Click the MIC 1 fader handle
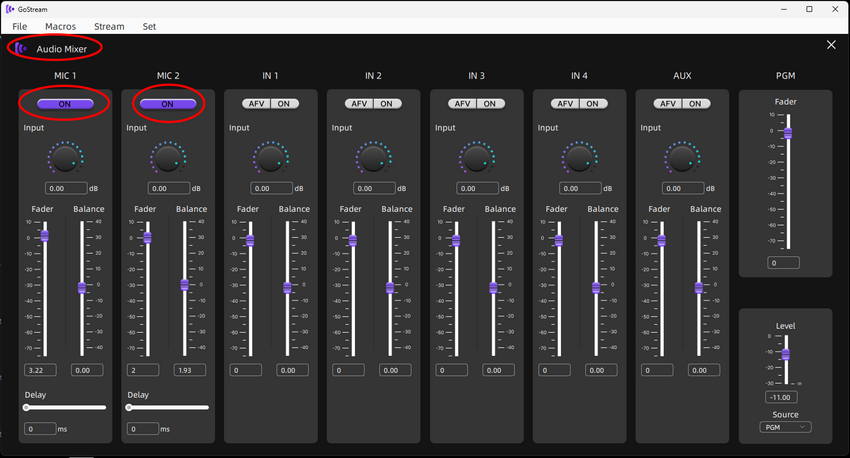 tap(45, 236)
